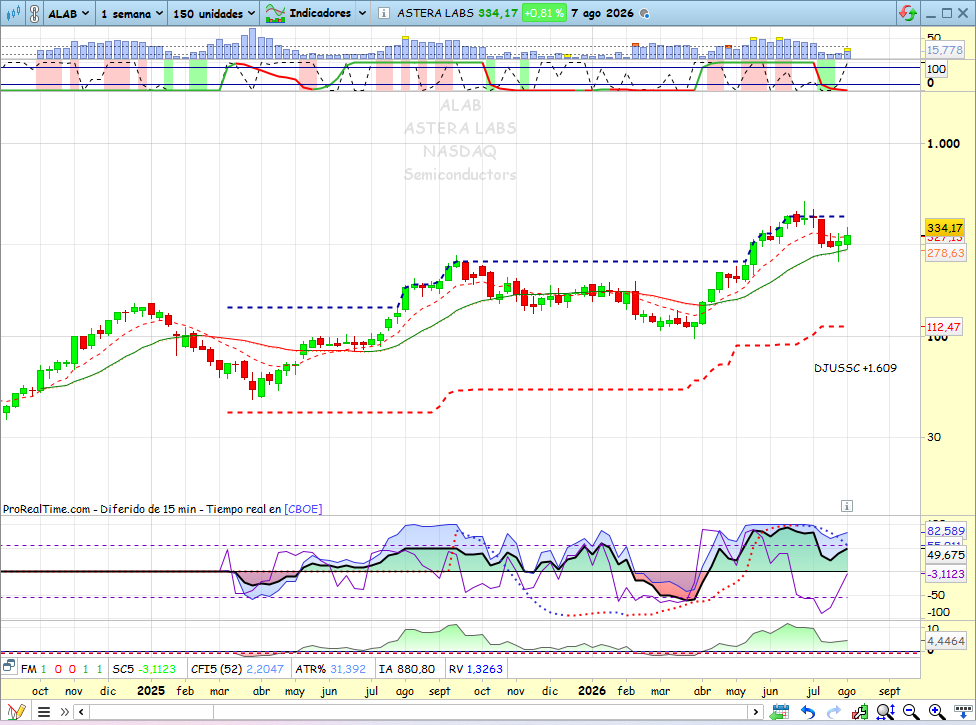976x725 pixels.
Task: Click the -3,1123 indicator axis label
Action: (945, 574)
